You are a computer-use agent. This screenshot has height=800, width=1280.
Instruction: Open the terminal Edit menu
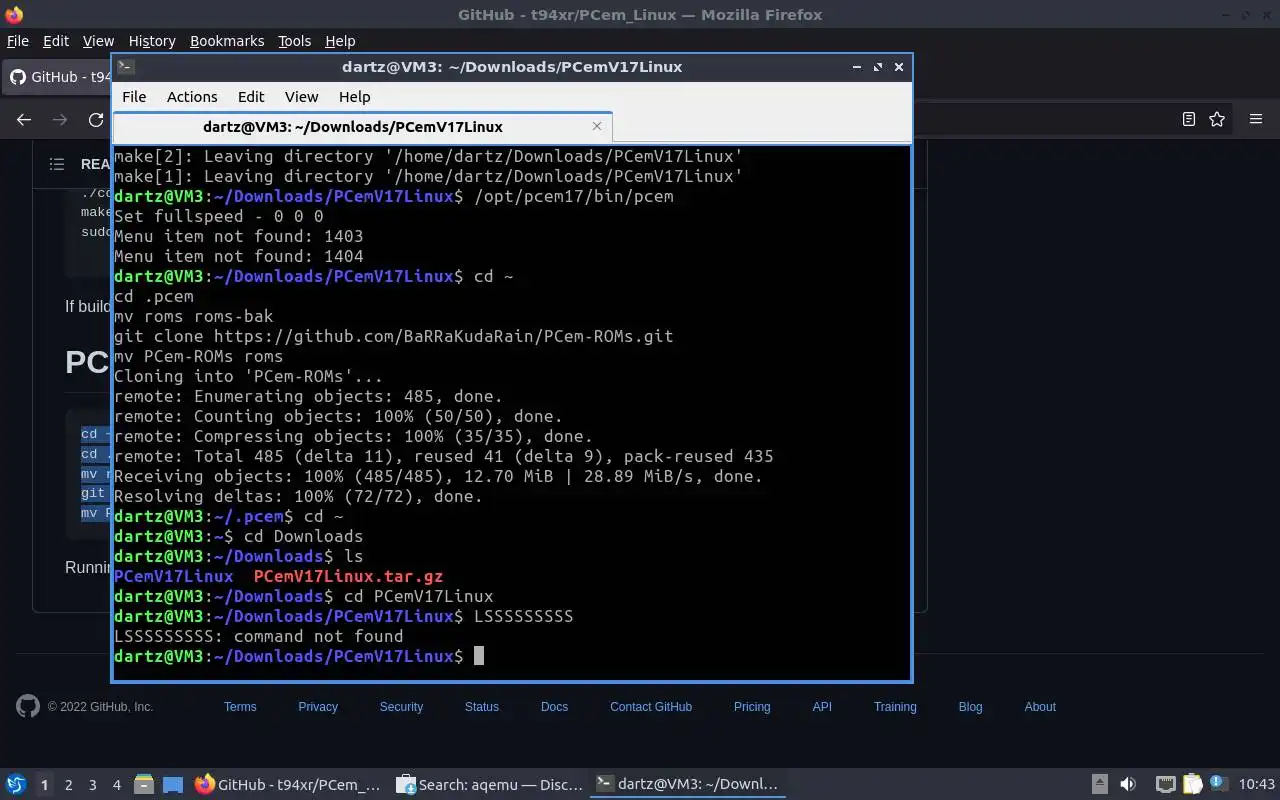[x=251, y=97]
